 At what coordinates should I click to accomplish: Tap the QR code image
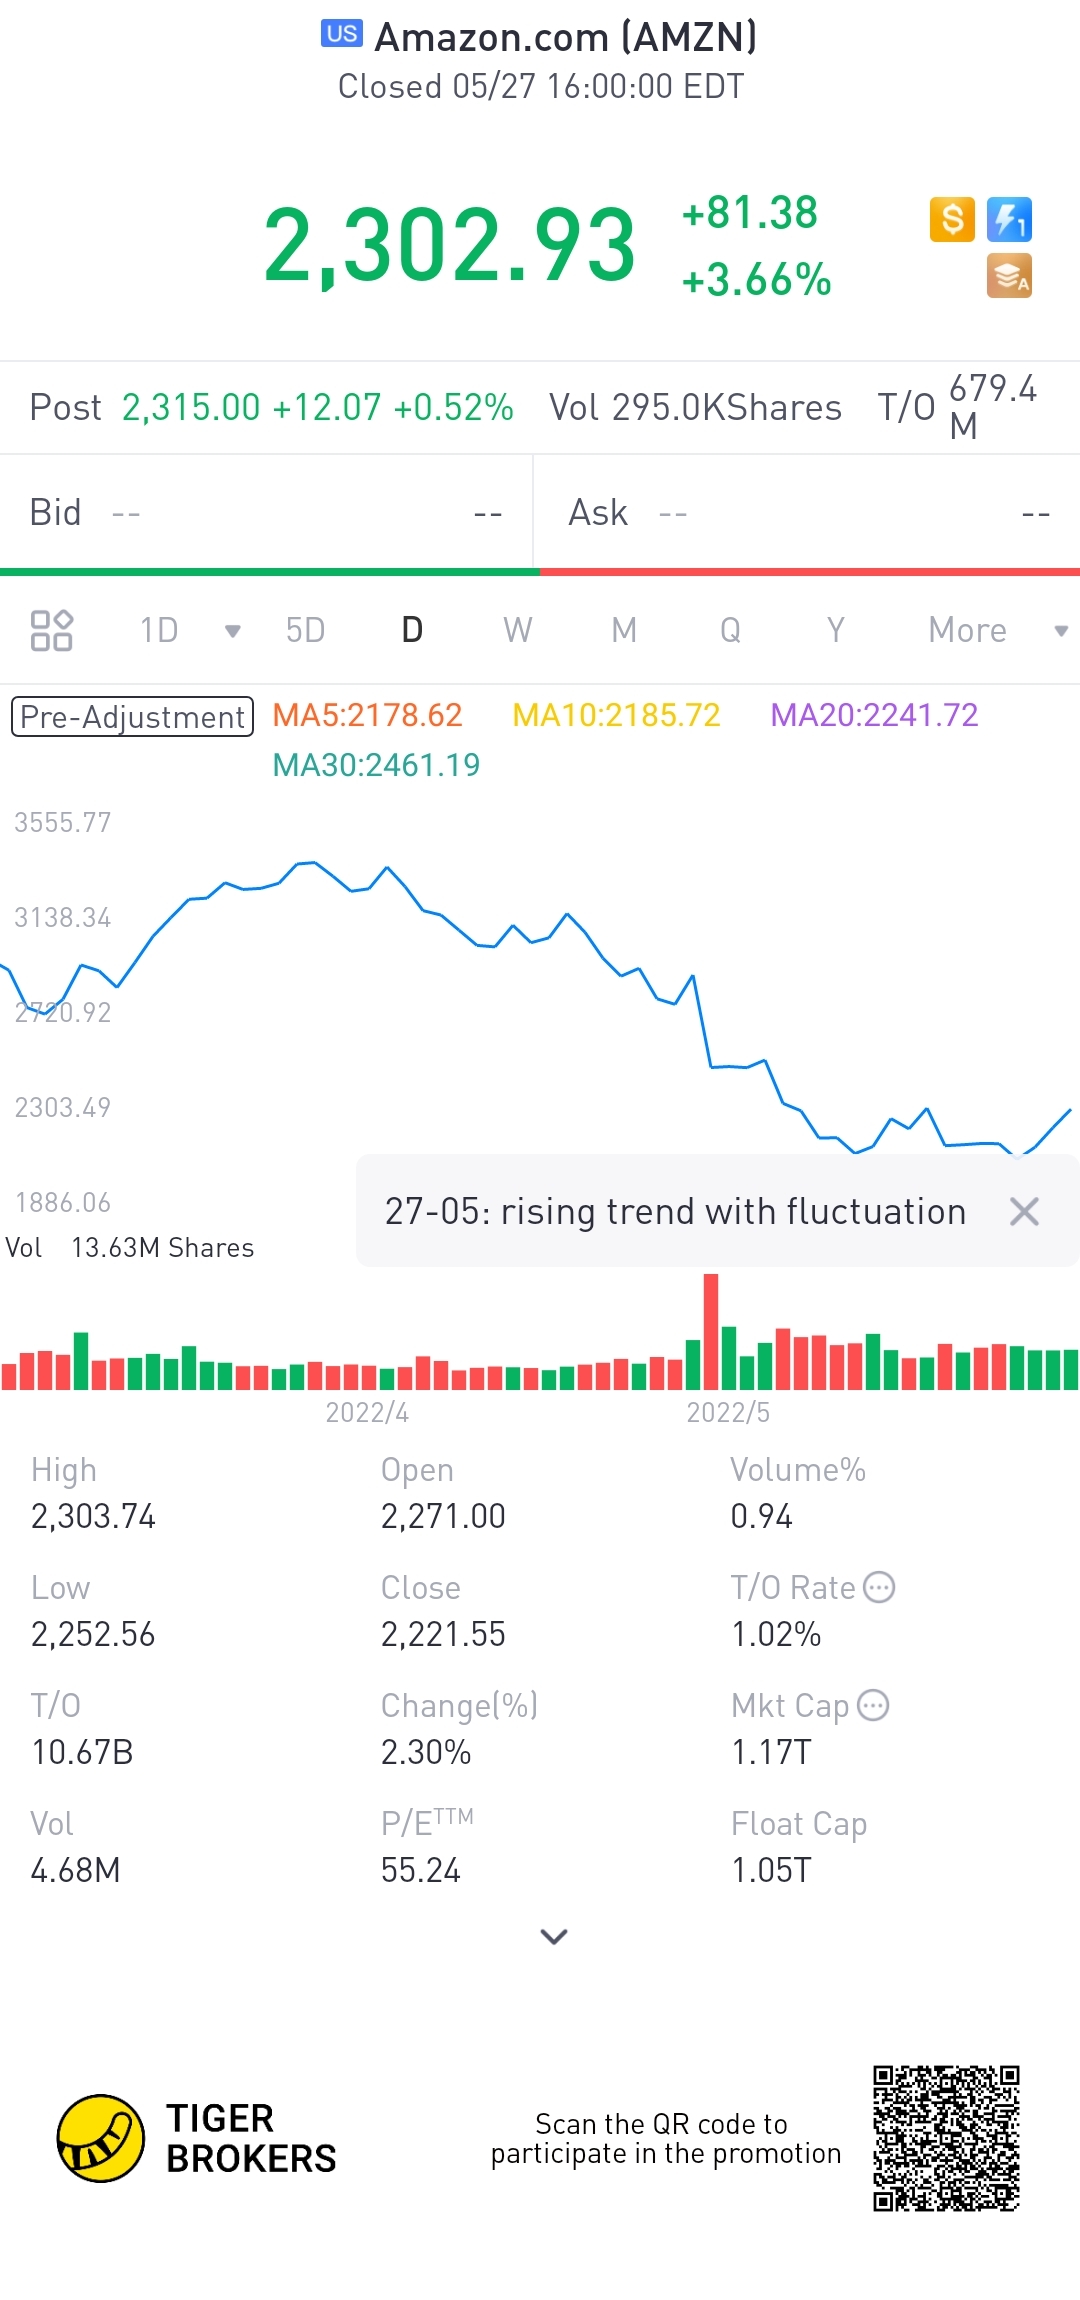click(x=946, y=2138)
